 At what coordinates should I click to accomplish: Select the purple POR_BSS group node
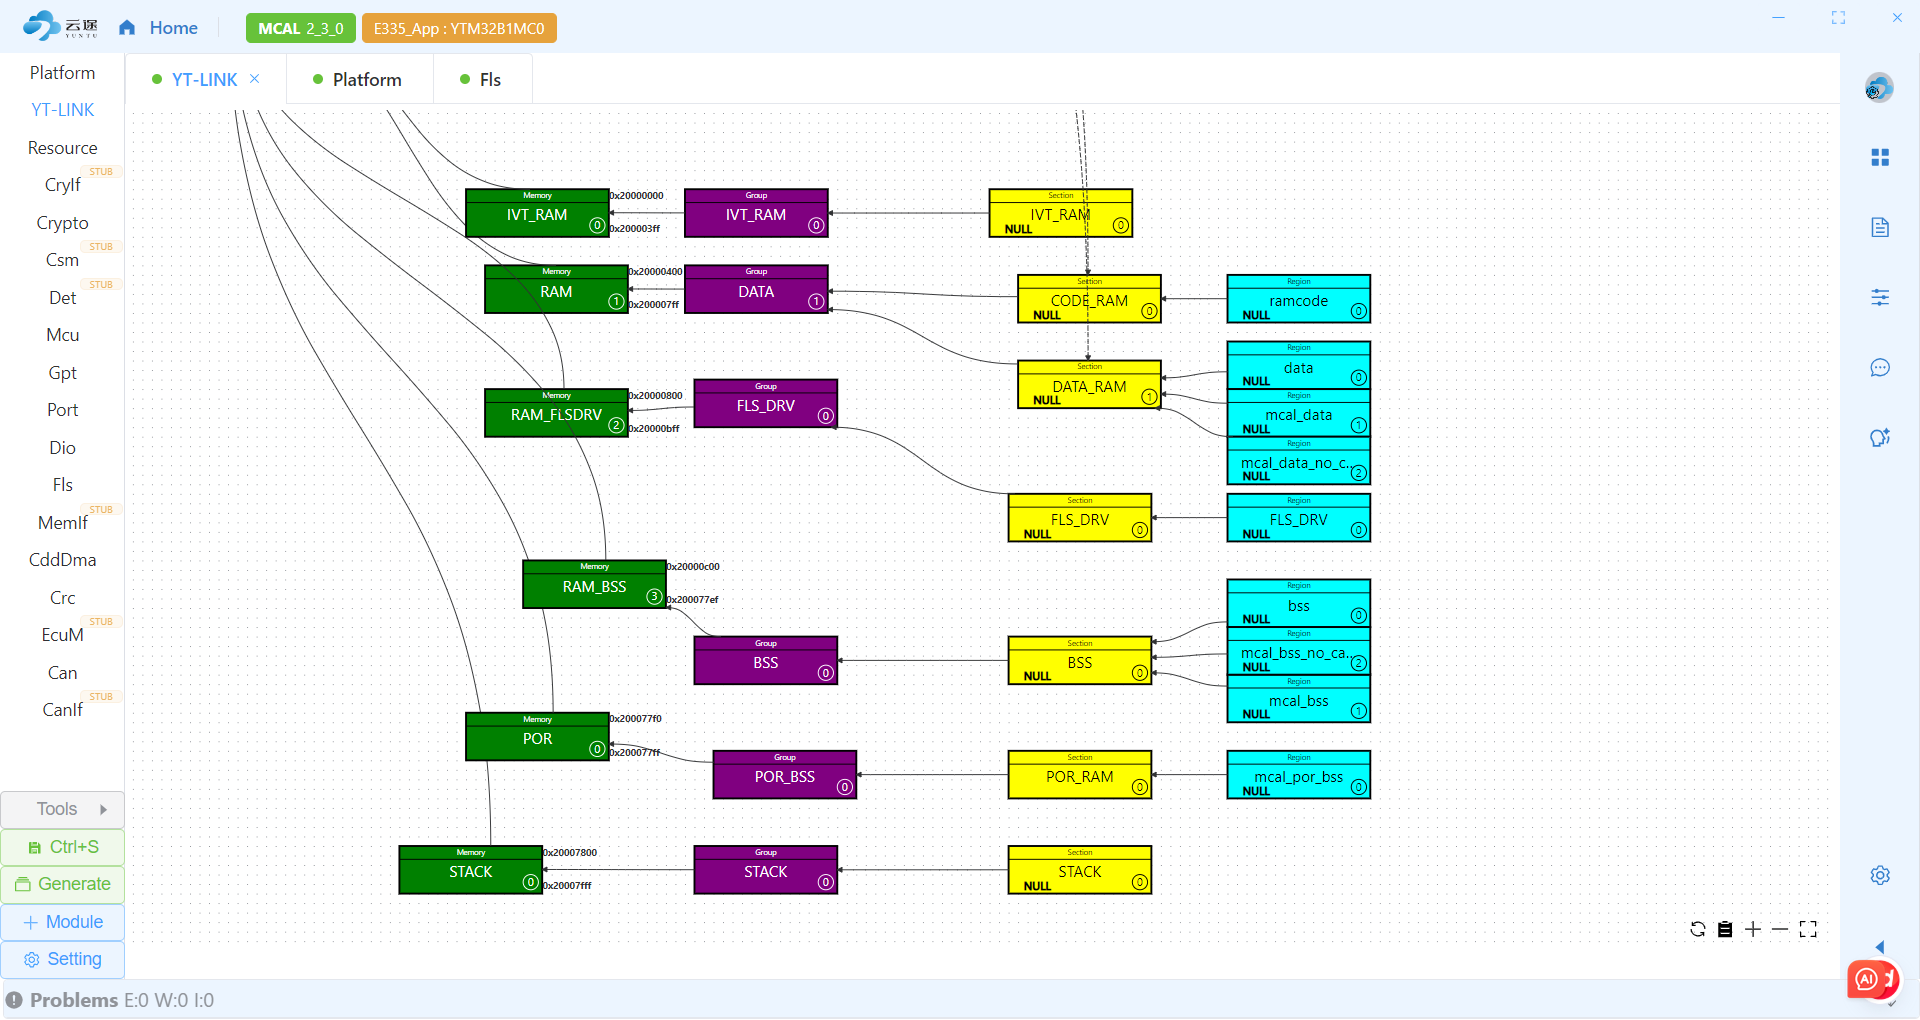tap(784, 775)
